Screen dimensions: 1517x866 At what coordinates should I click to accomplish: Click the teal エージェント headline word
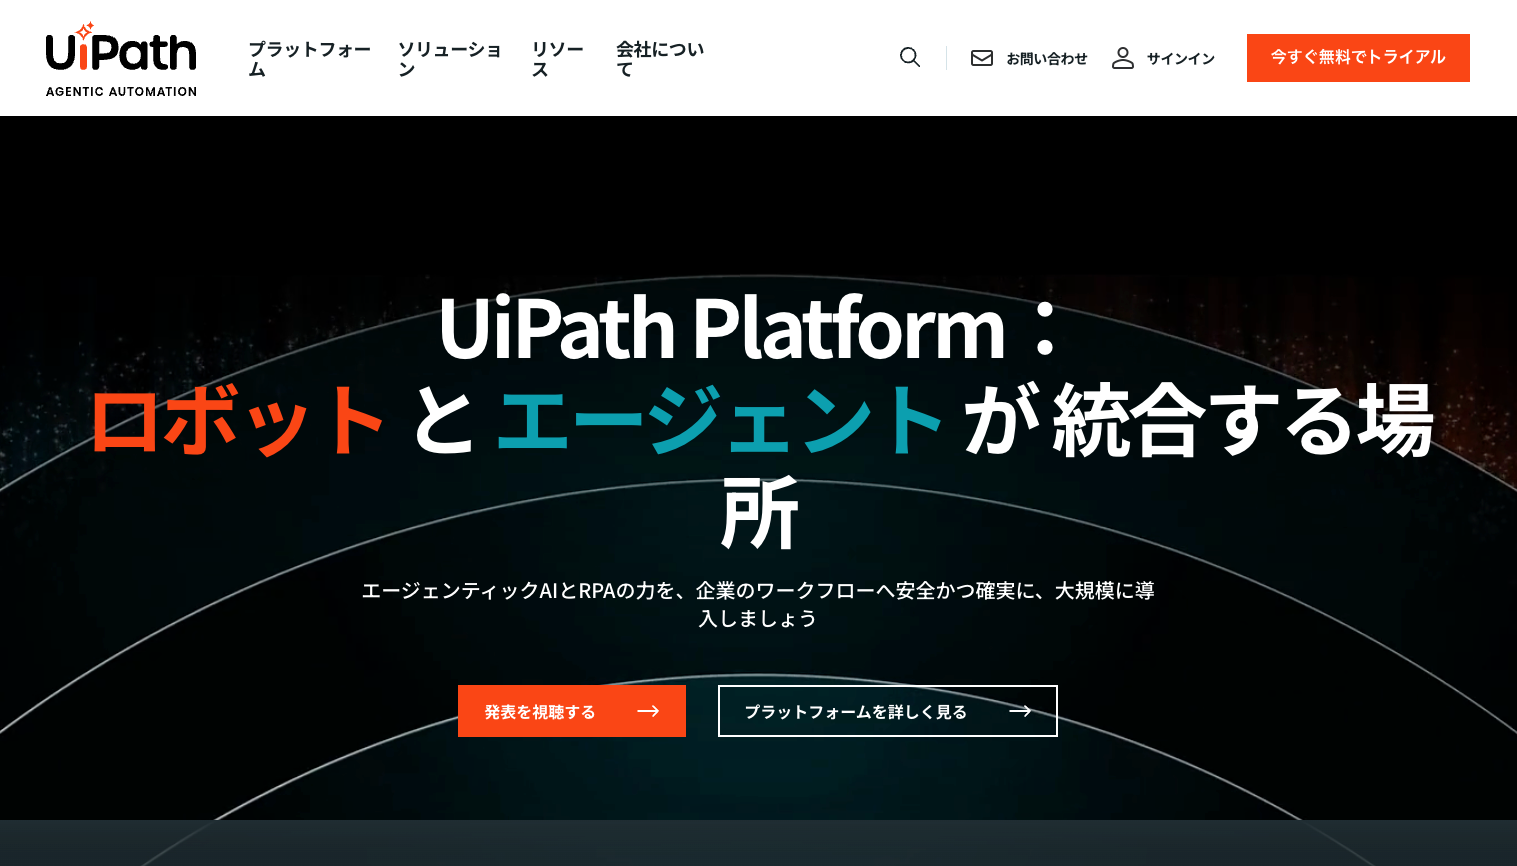click(x=719, y=421)
